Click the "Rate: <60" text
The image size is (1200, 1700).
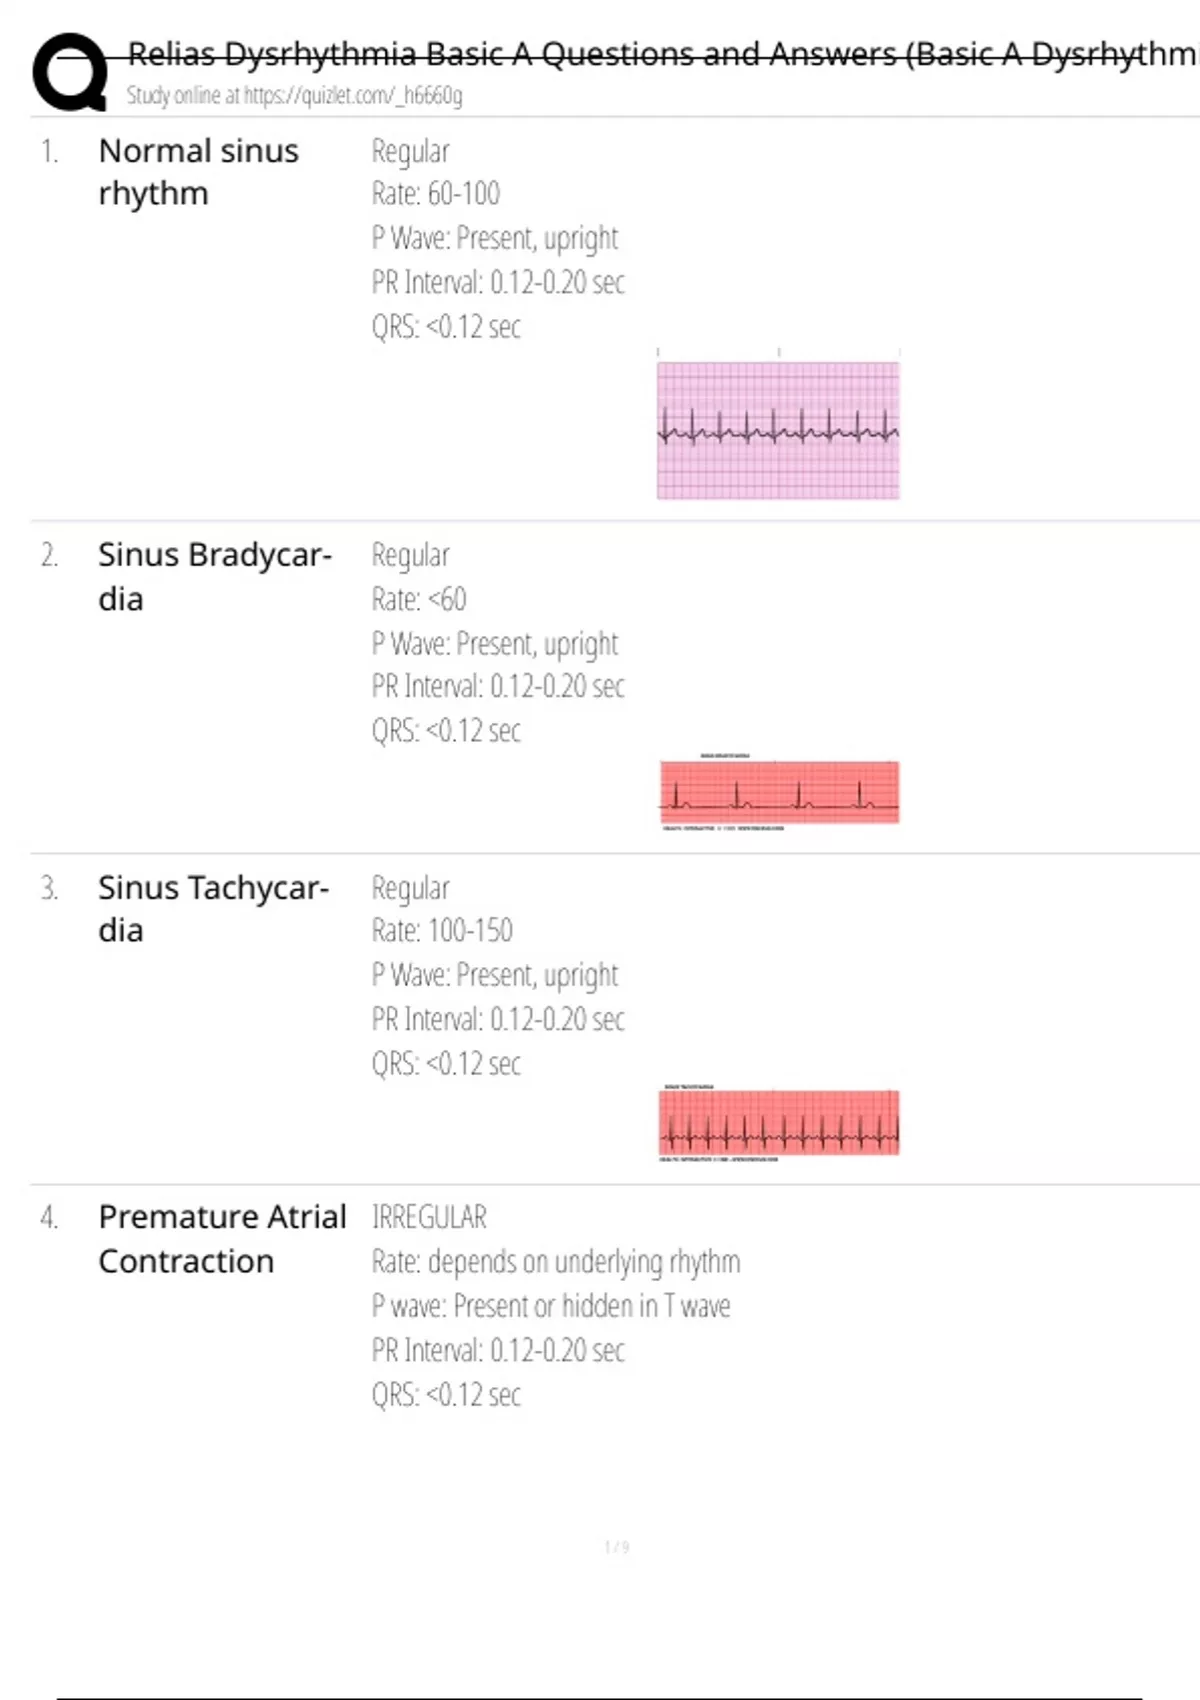(x=418, y=599)
